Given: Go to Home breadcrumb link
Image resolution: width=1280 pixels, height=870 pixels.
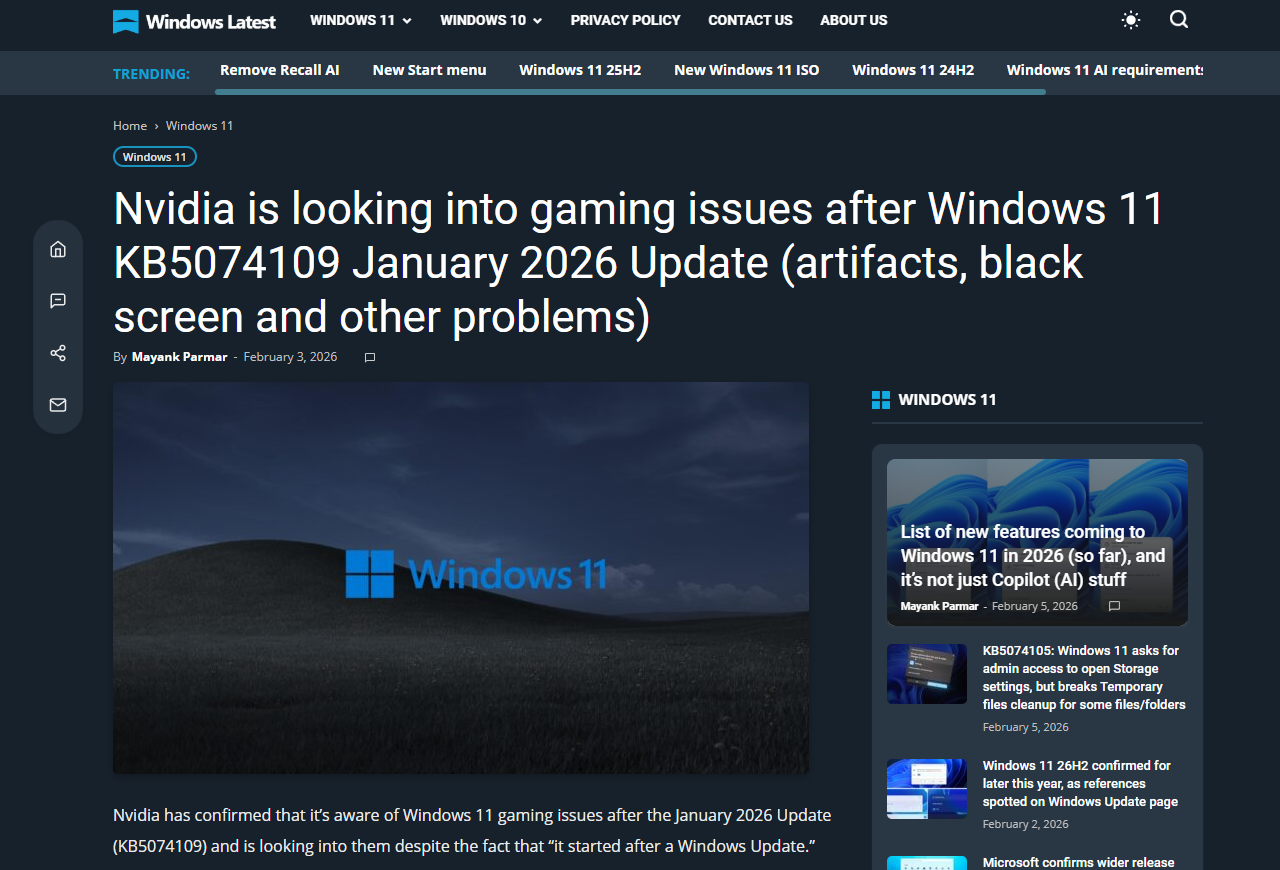Looking at the screenshot, I should coord(130,126).
